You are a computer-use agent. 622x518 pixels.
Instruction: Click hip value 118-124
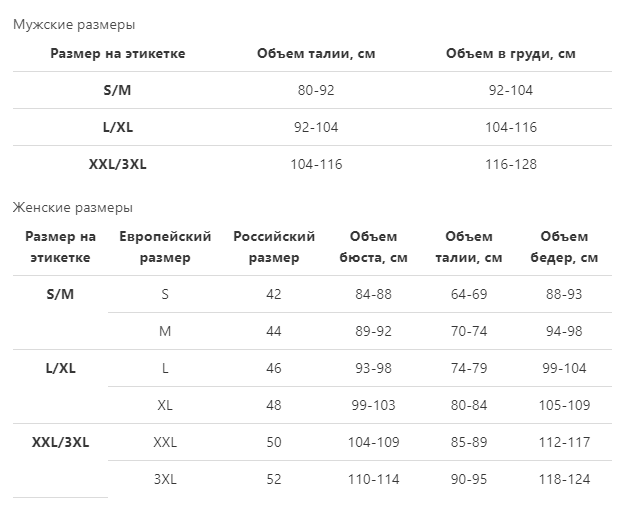(x=564, y=479)
